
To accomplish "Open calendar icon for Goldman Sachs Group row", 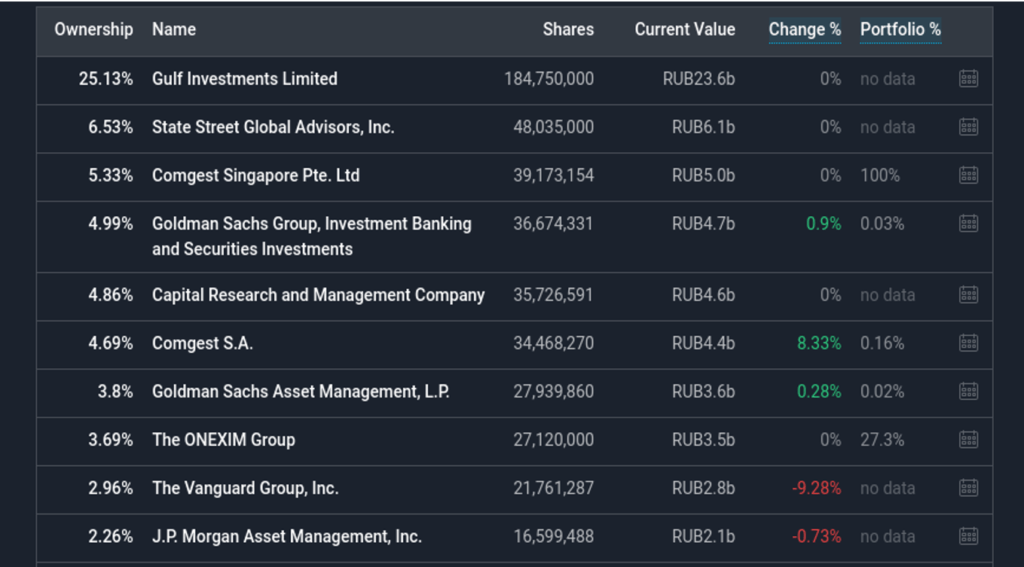I will [967, 223].
